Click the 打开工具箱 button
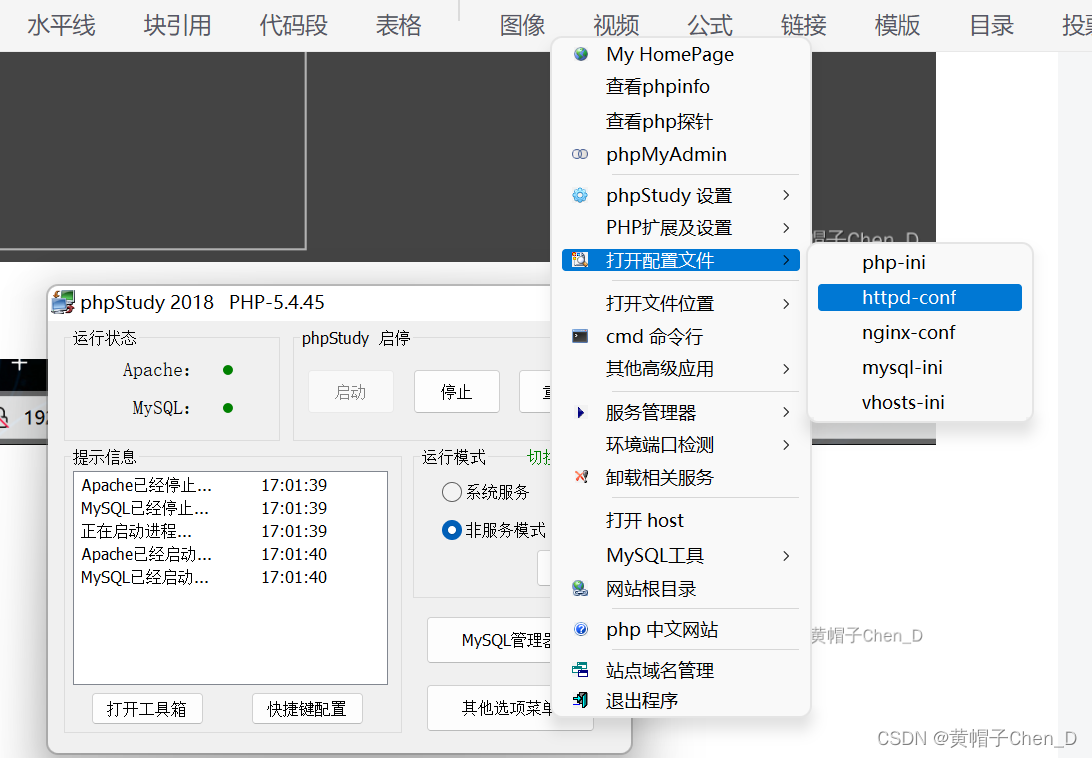This screenshot has width=1092, height=758. click(147, 709)
